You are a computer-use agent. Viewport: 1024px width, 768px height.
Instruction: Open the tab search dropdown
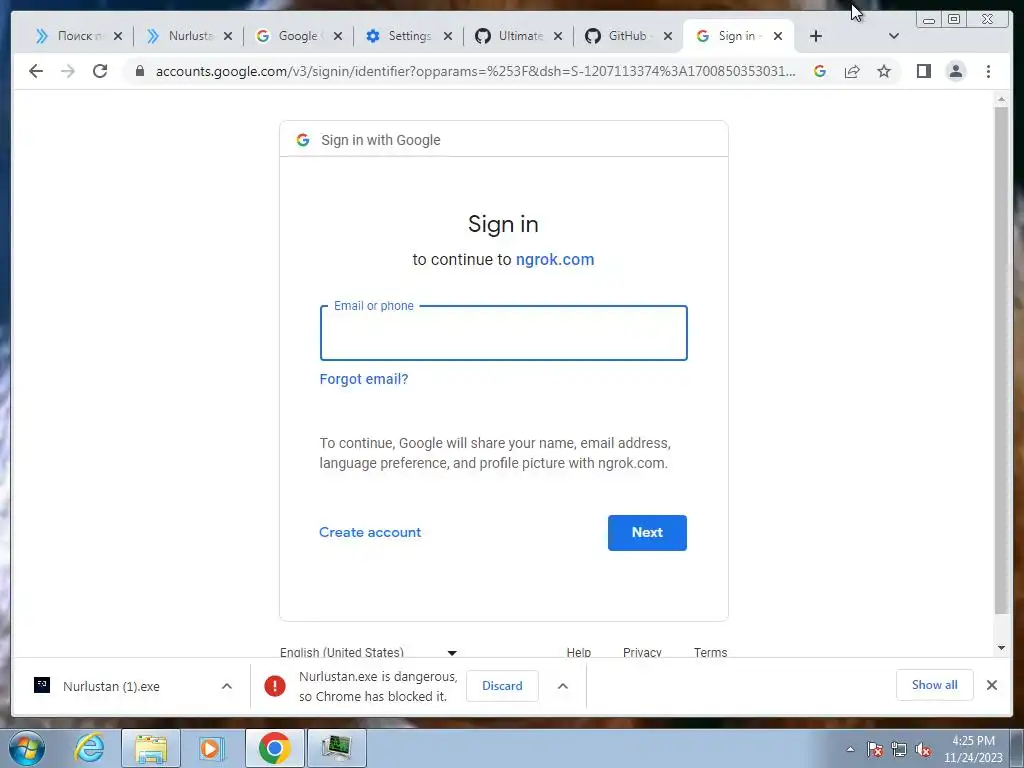pyautogui.click(x=894, y=37)
